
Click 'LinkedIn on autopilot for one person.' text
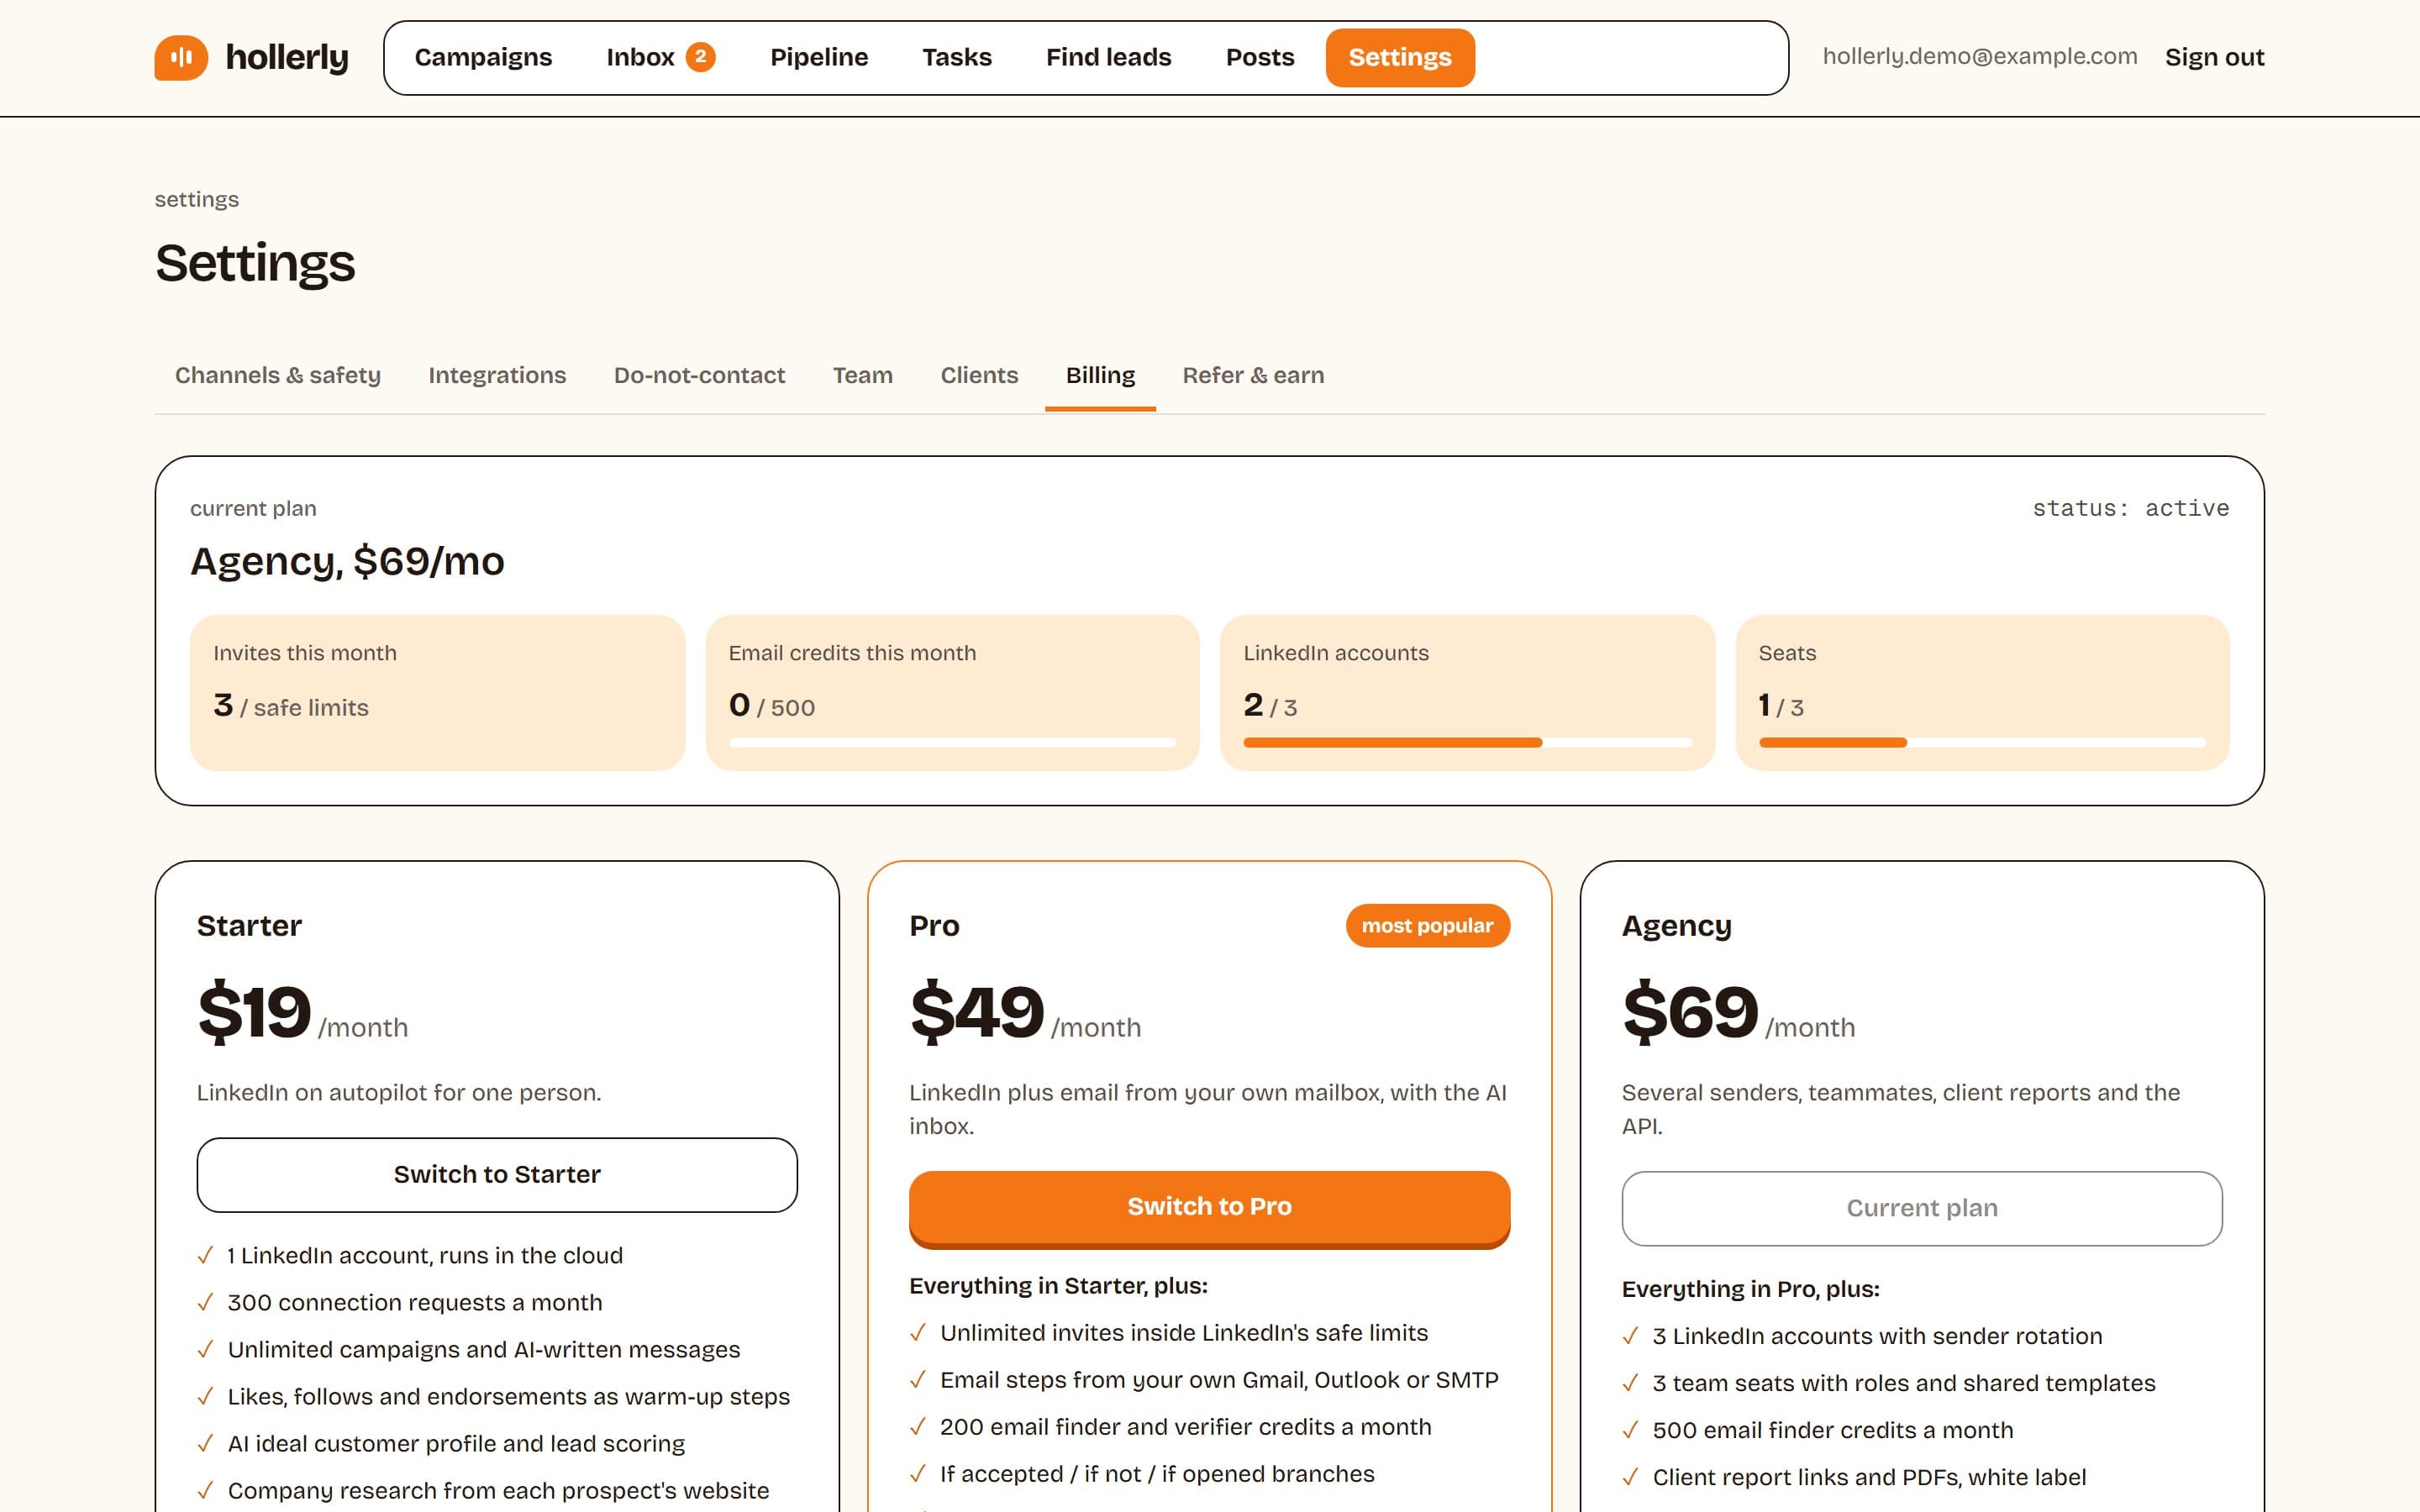(x=399, y=1092)
